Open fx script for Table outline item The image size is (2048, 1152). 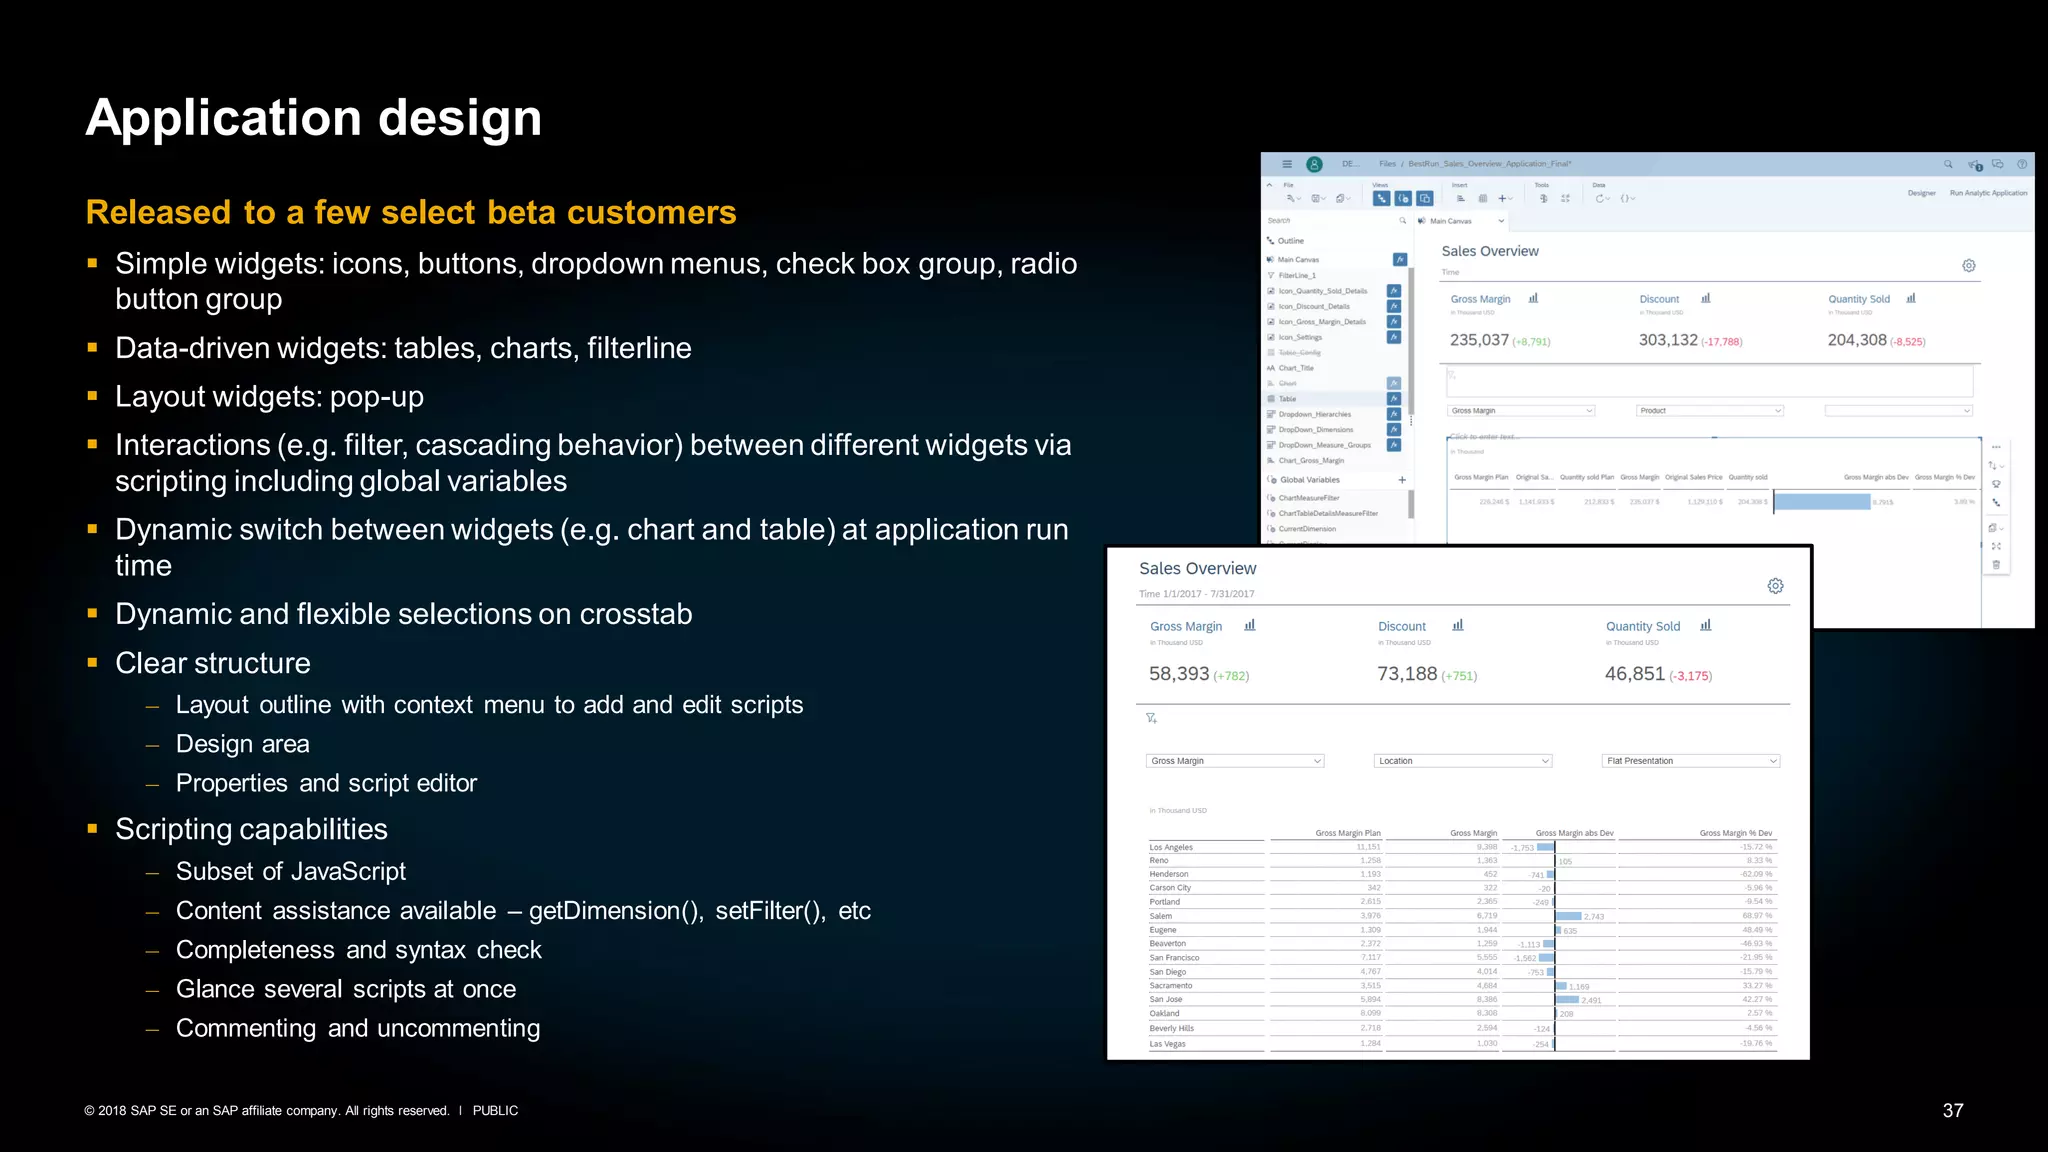pos(1394,399)
